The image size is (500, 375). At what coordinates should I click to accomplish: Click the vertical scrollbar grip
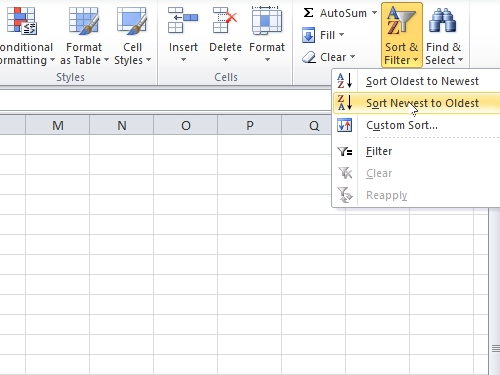coord(496,349)
